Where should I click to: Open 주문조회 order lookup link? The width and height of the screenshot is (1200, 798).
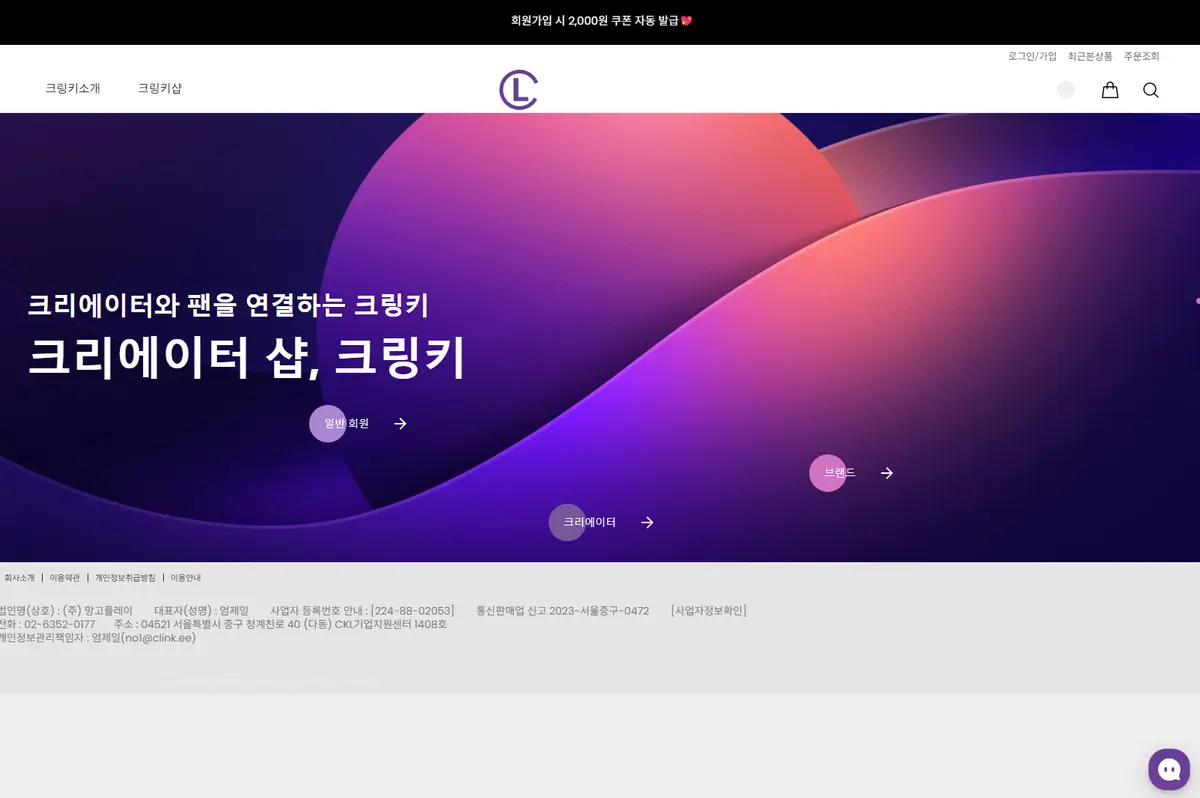[1141, 56]
